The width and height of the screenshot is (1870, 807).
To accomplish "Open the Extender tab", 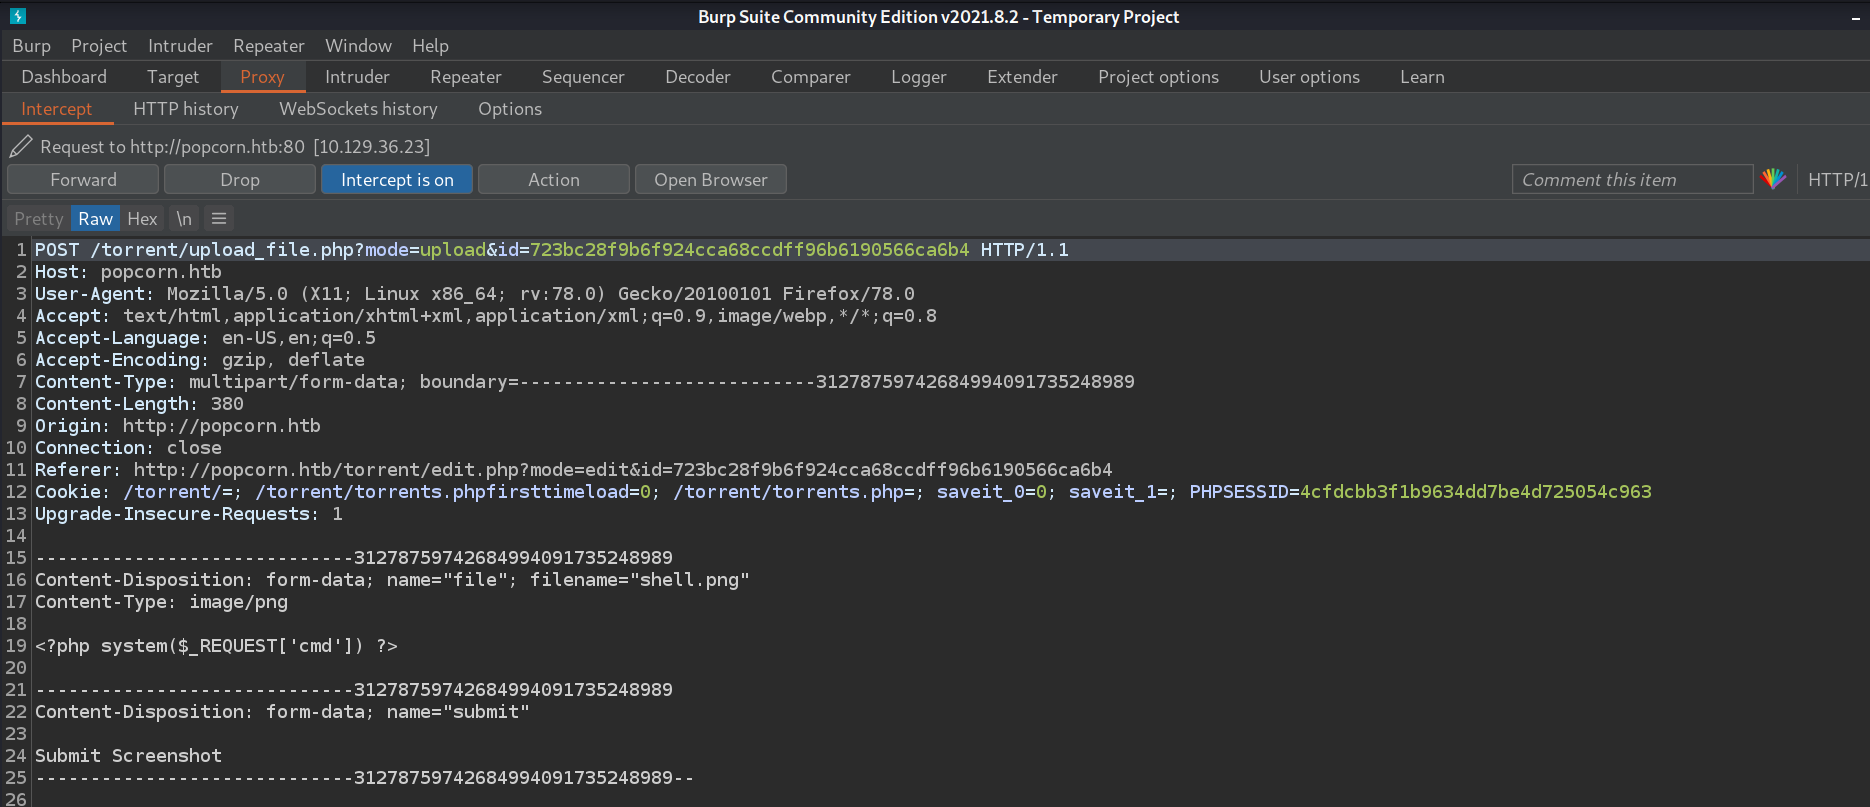I will click(x=1022, y=77).
